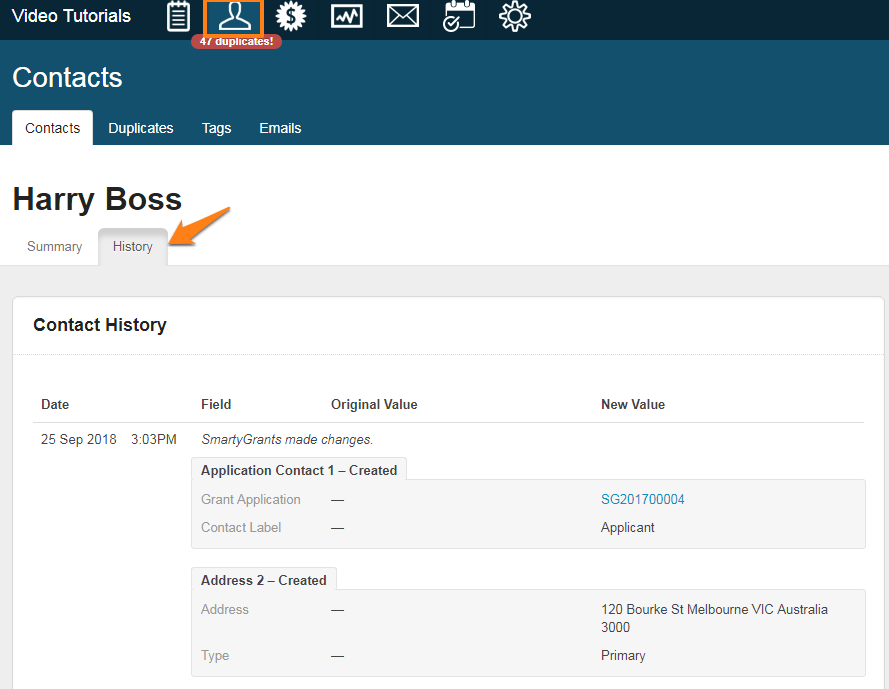Select the Emails tab
This screenshot has width=889, height=689.
pos(280,128)
